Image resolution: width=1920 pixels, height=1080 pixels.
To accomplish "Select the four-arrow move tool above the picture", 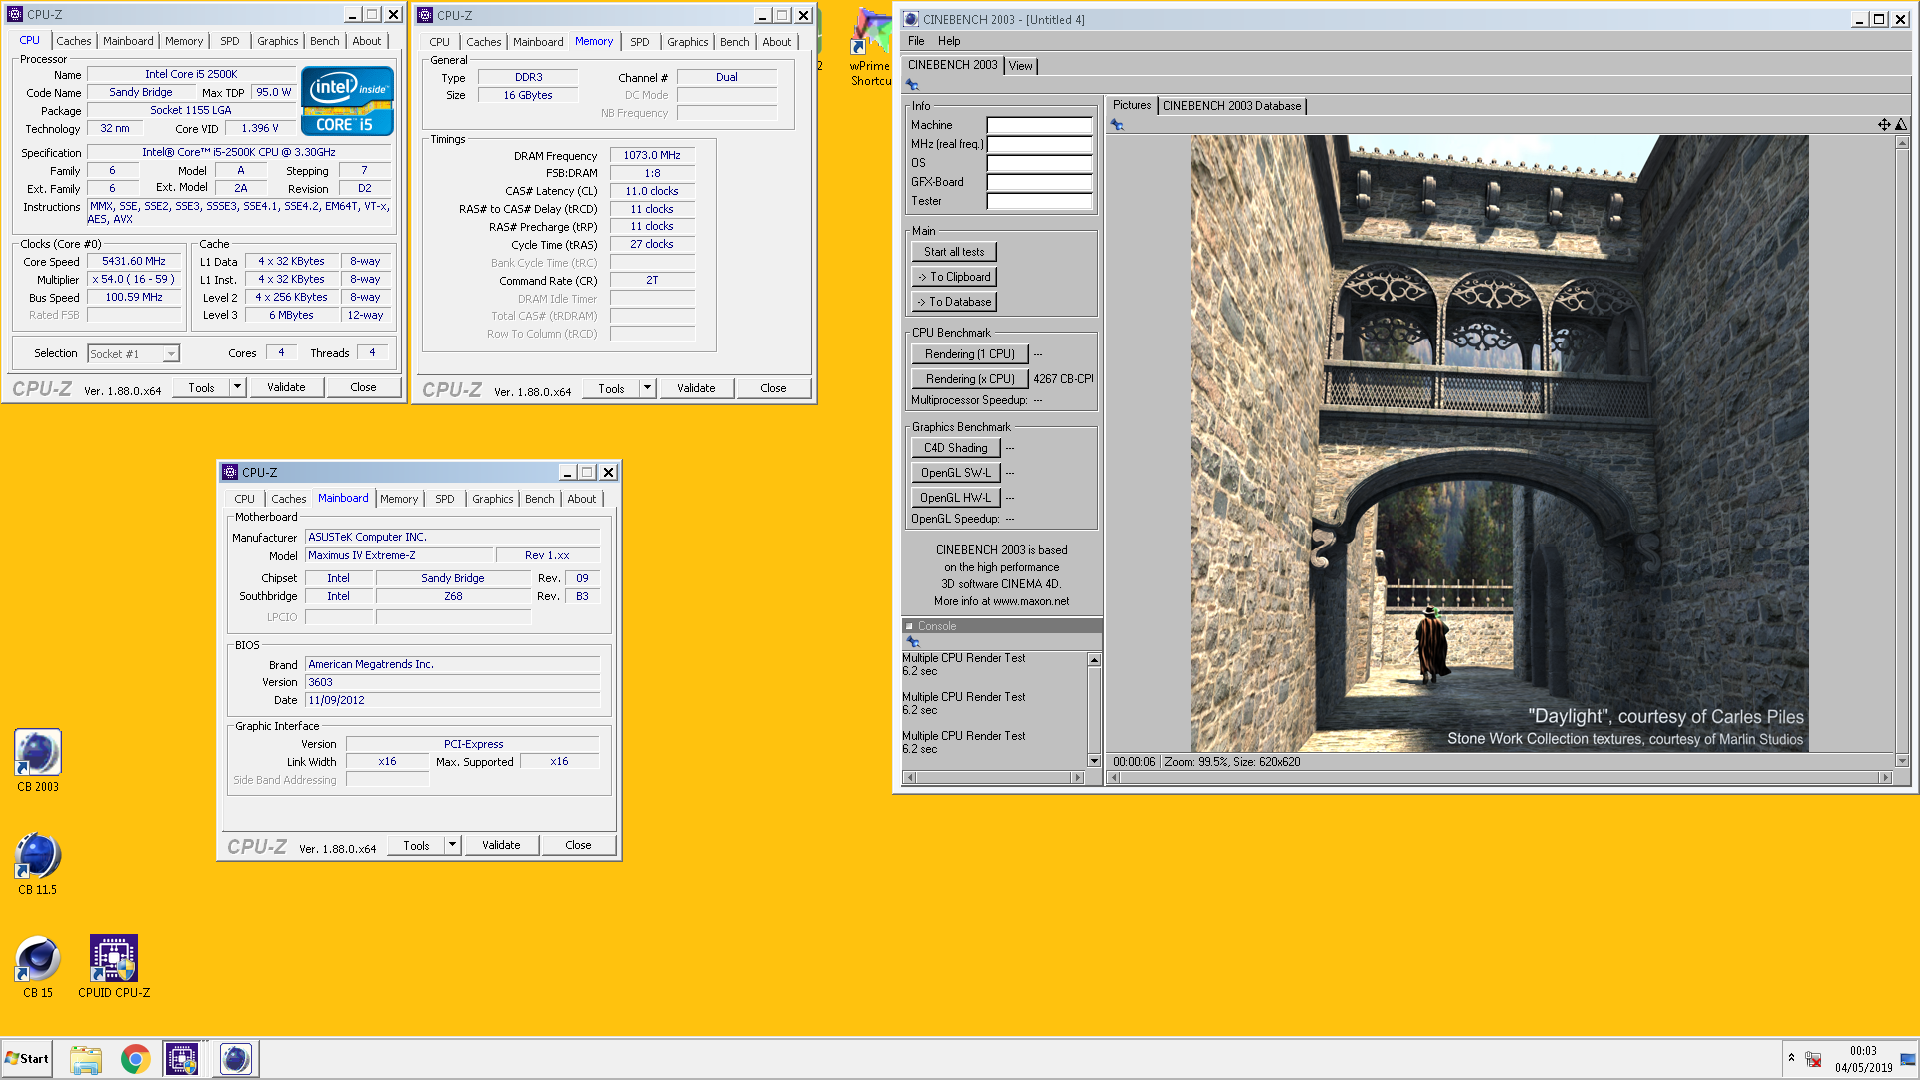I will (x=1884, y=125).
